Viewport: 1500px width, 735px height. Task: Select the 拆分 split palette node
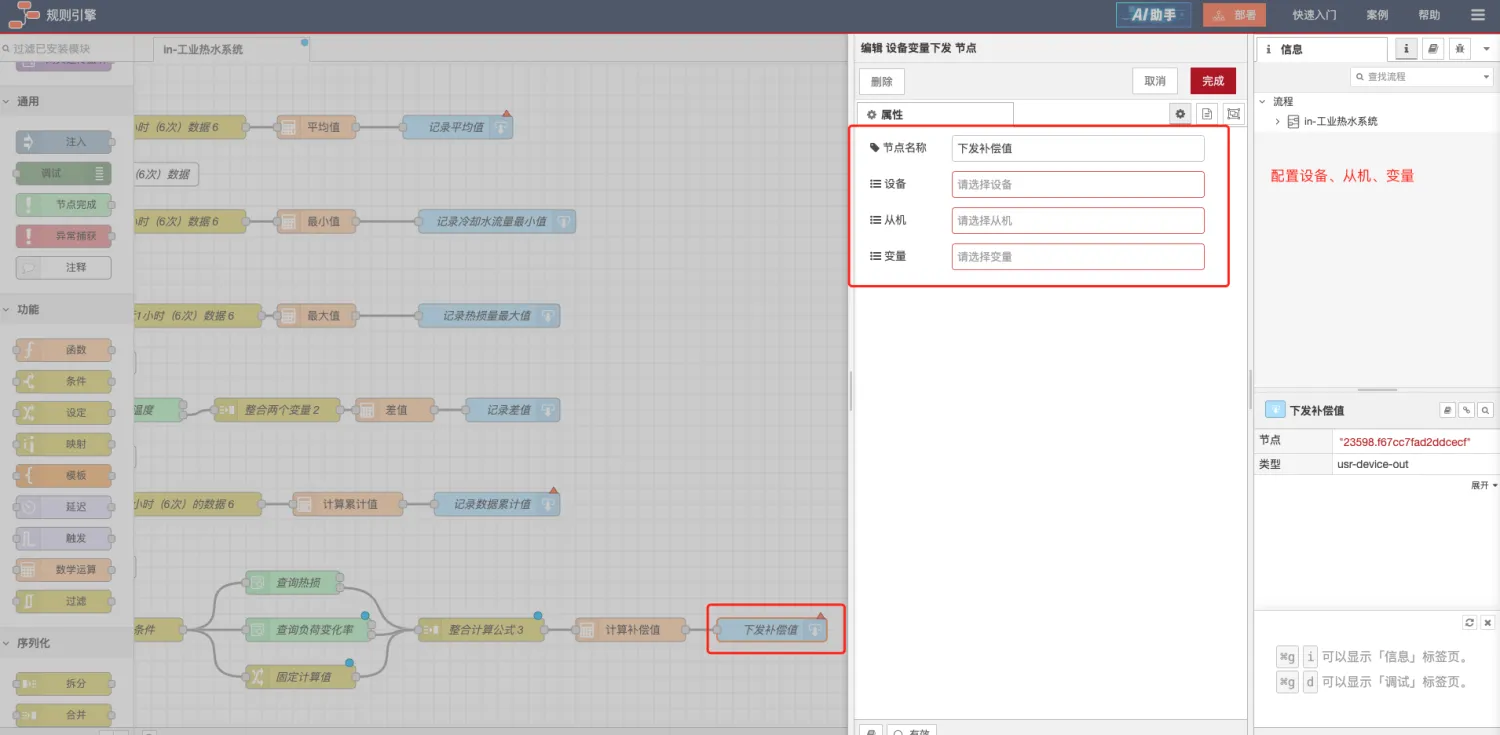tap(64, 684)
